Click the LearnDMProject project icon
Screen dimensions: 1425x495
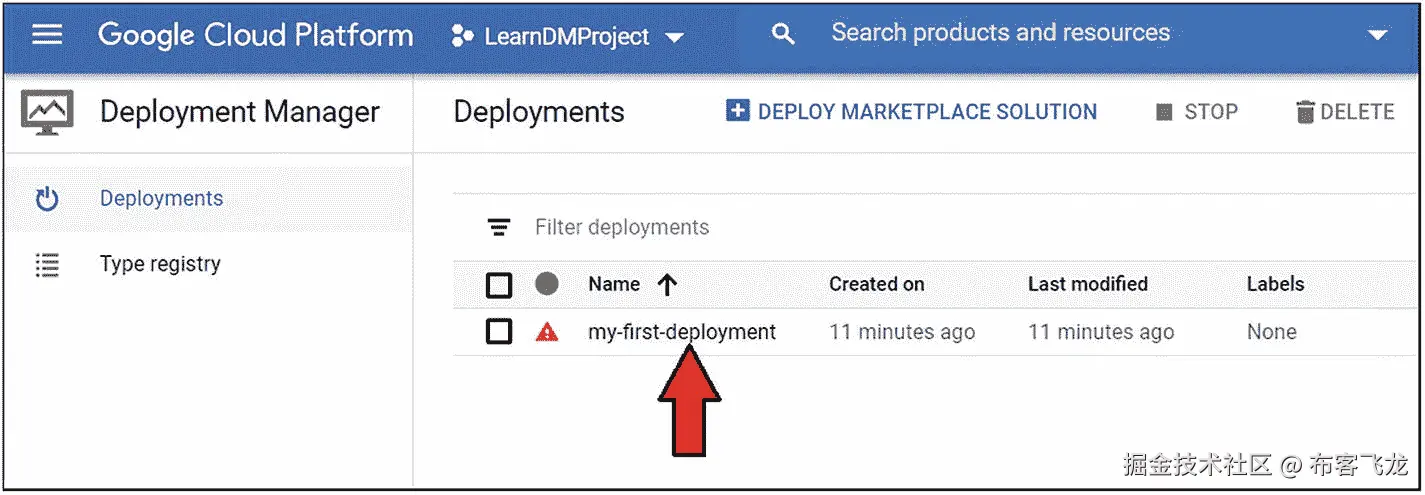(462, 37)
